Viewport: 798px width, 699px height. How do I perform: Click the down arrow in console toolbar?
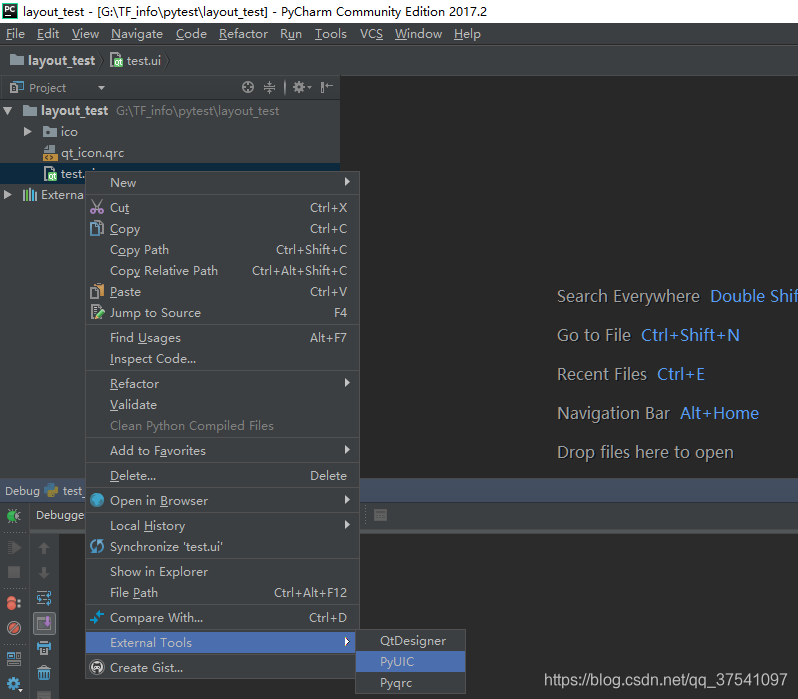click(x=44, y=573)
